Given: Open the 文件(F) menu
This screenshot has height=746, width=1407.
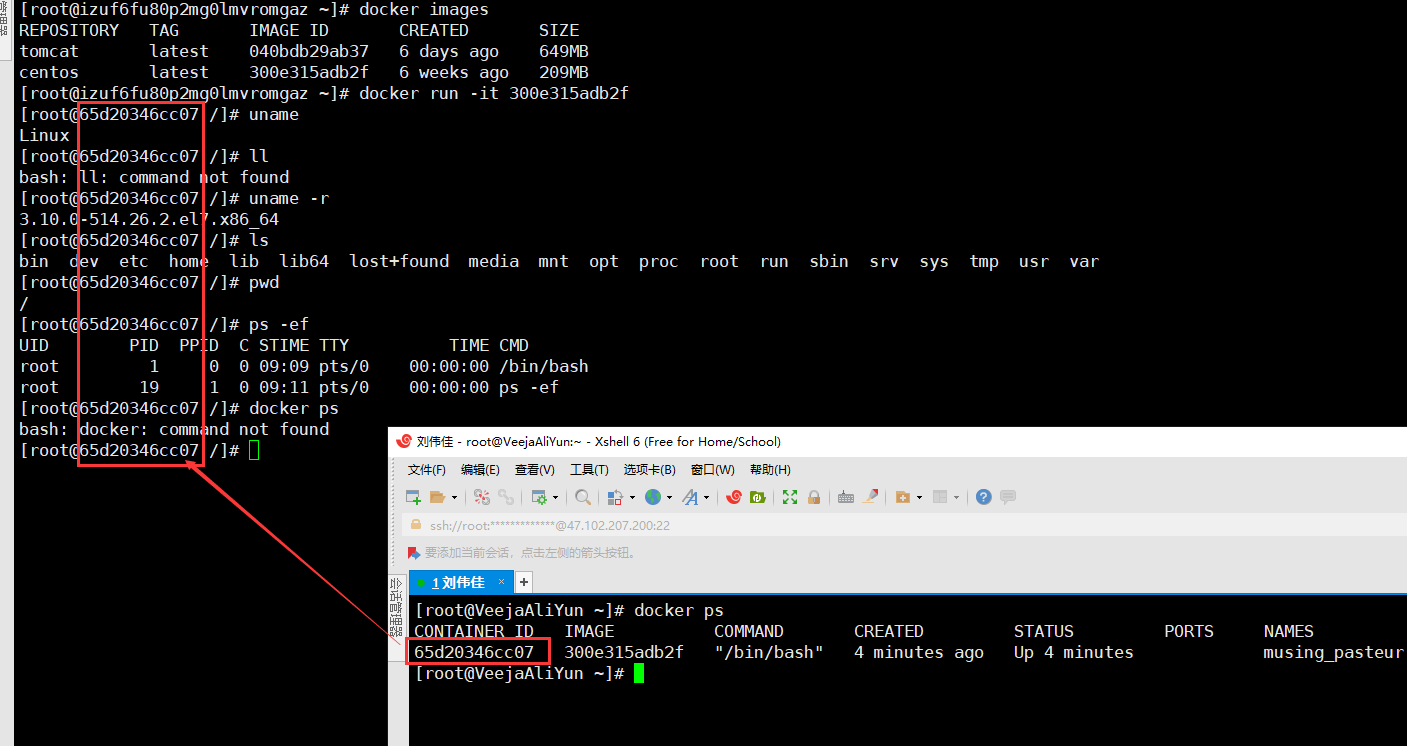Looking at the screenshot, I should (427, 470).
